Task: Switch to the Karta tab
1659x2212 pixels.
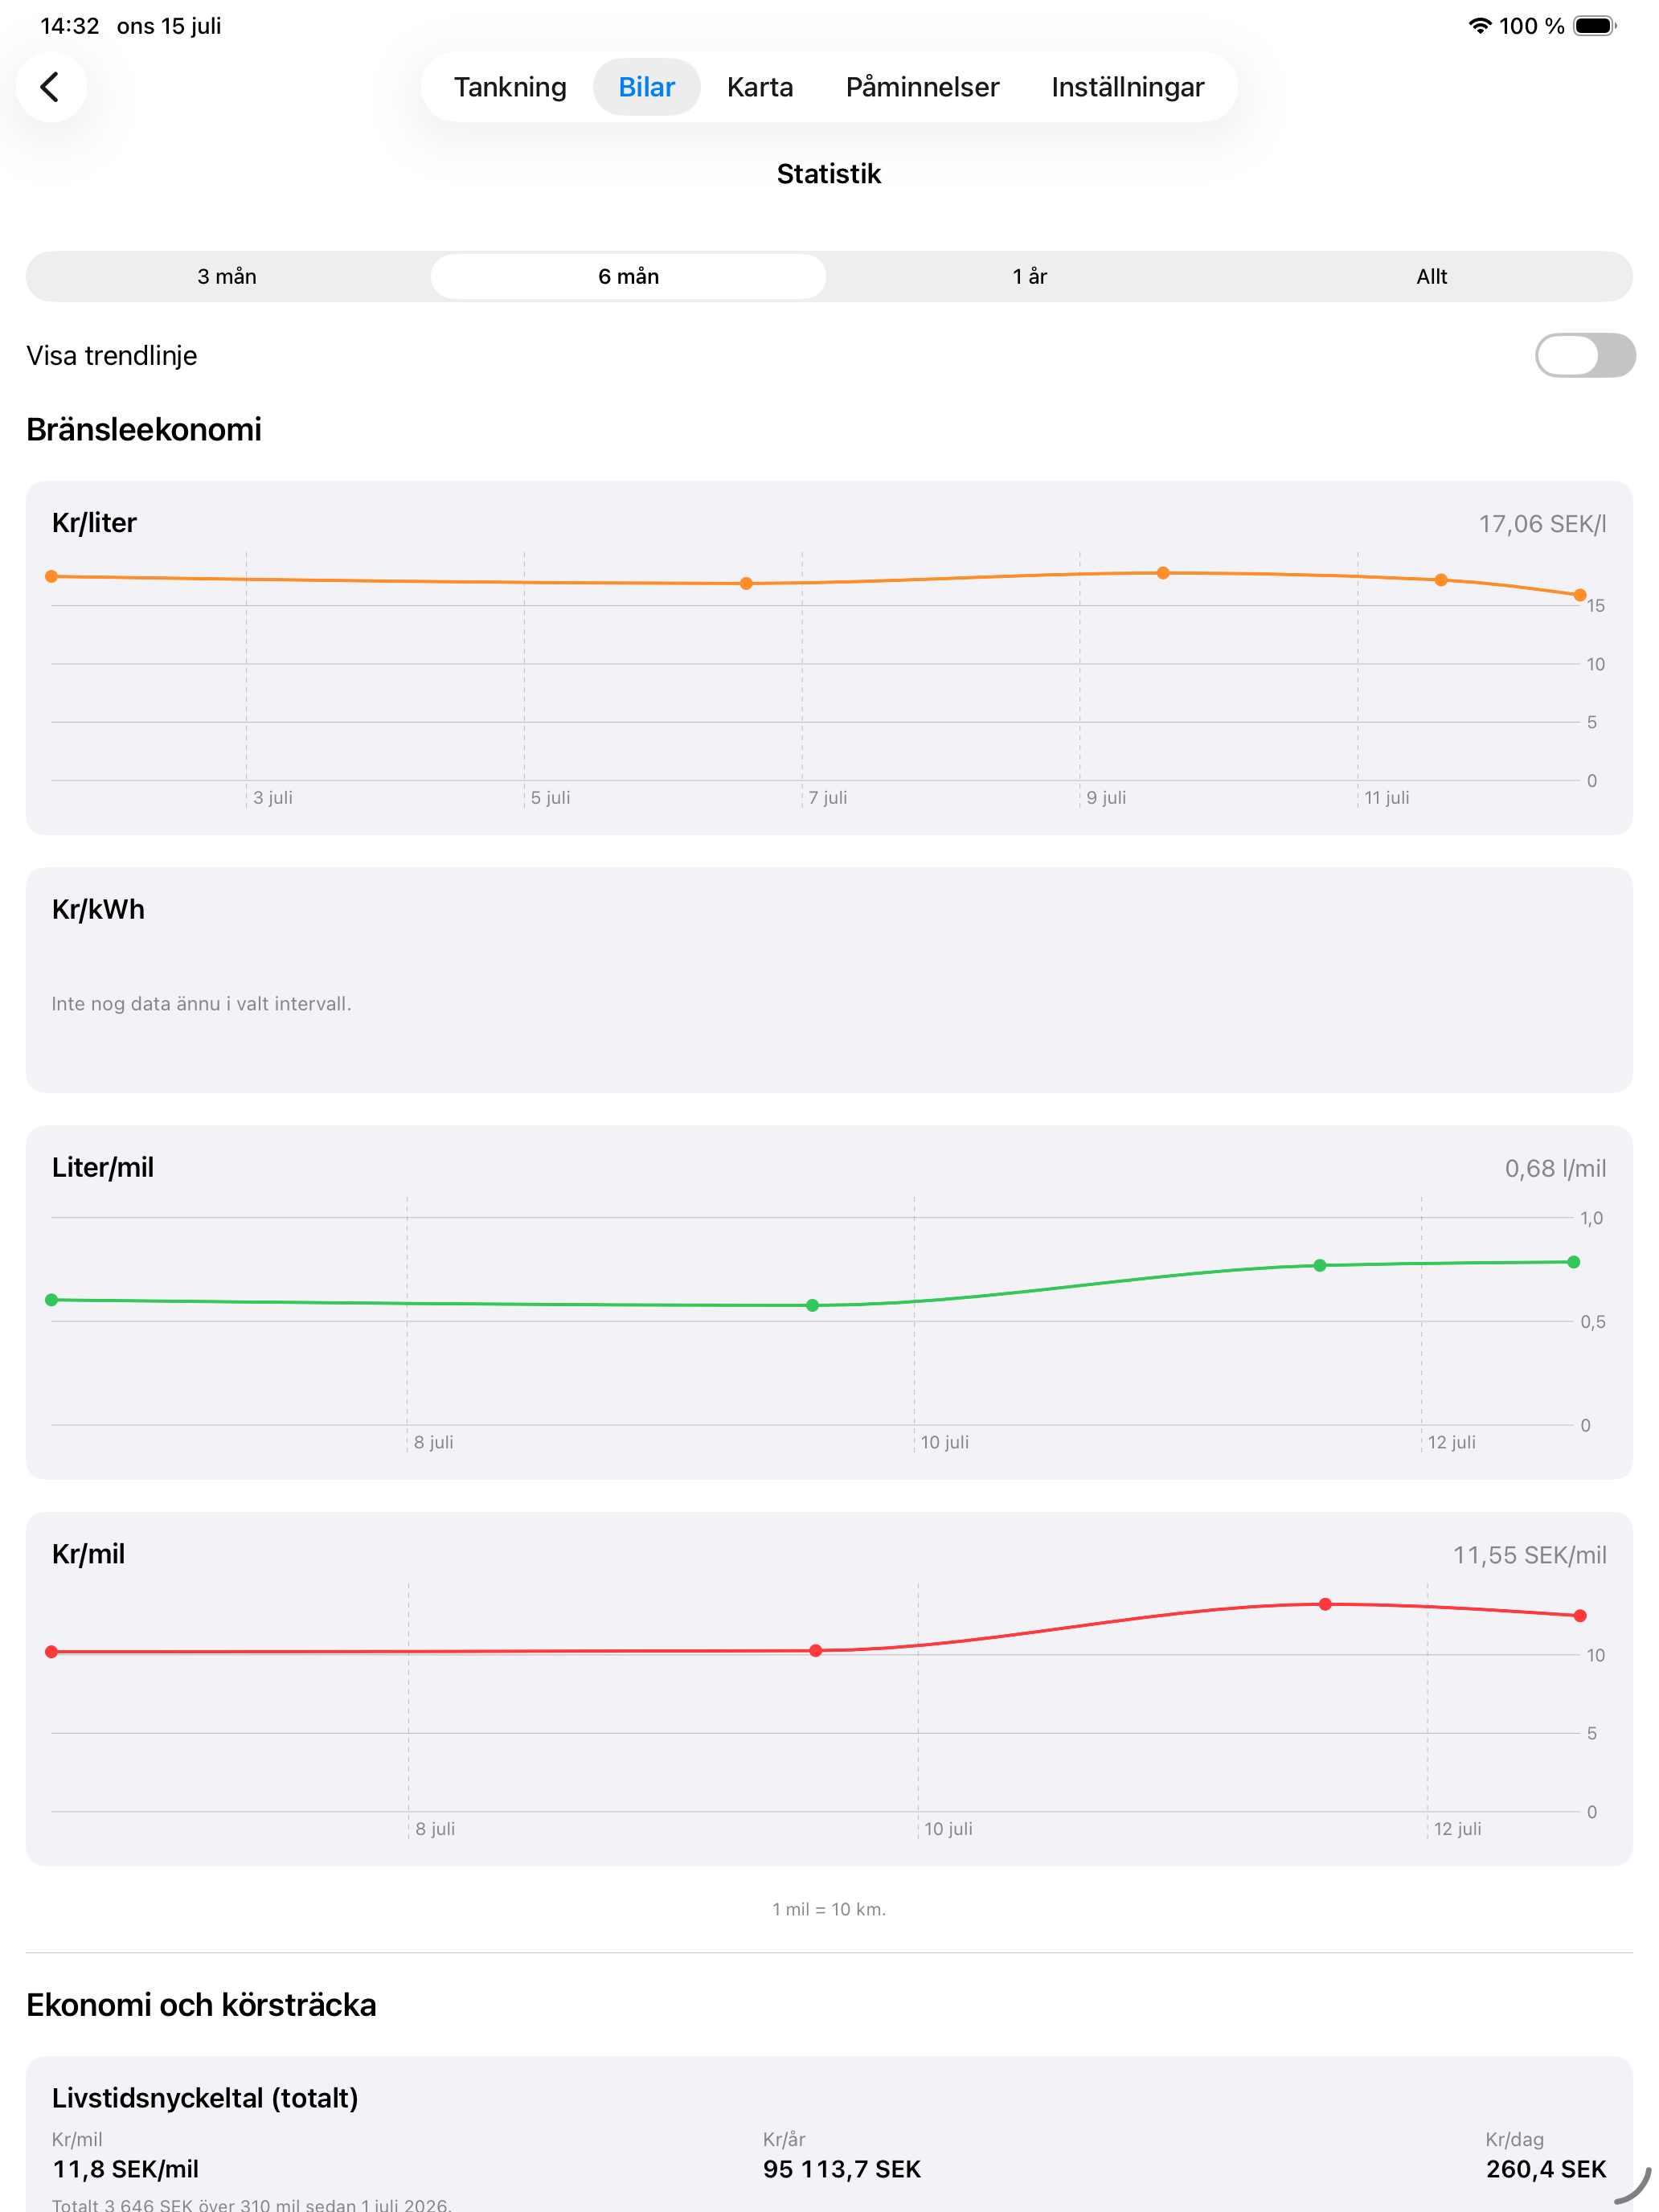Action: (760, 87)
